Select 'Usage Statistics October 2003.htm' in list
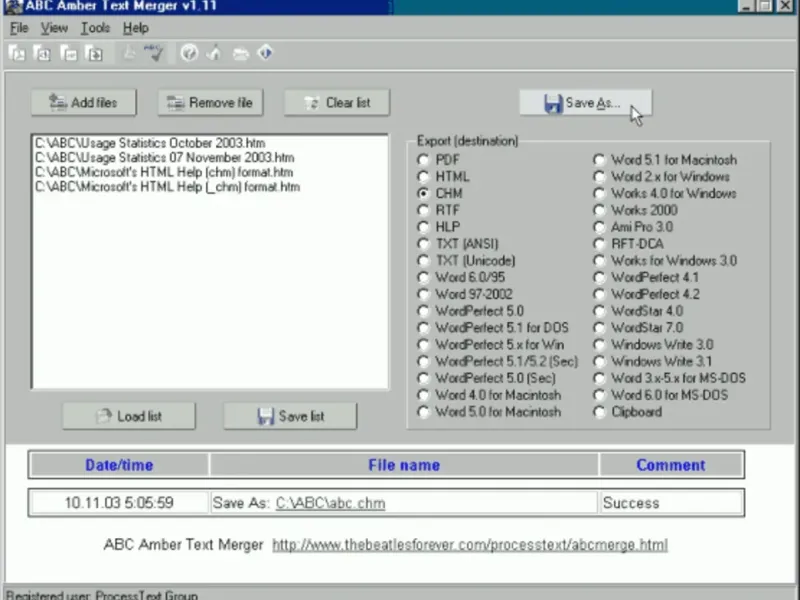The height and width of the screenshot is (600, 800). (x=150, y=143)
